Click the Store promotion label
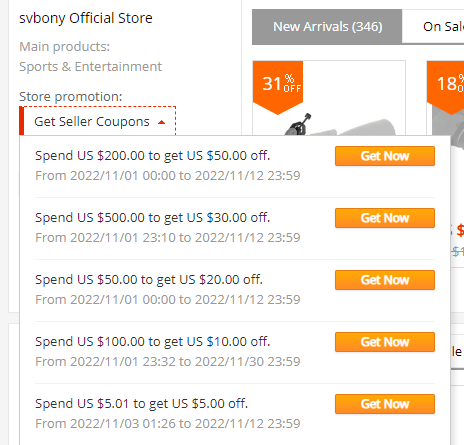The height and width of the screenshot is (445, 464). coord(71,97)
